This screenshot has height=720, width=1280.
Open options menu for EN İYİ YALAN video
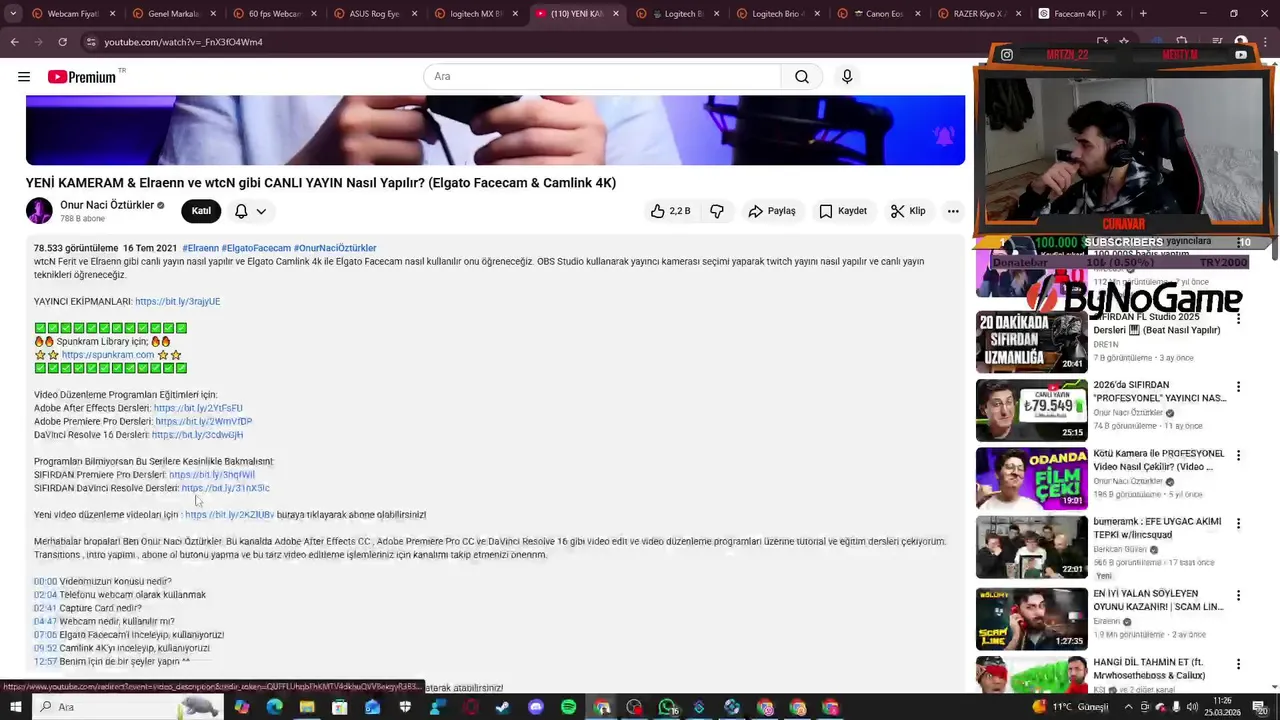(1238, 595)
